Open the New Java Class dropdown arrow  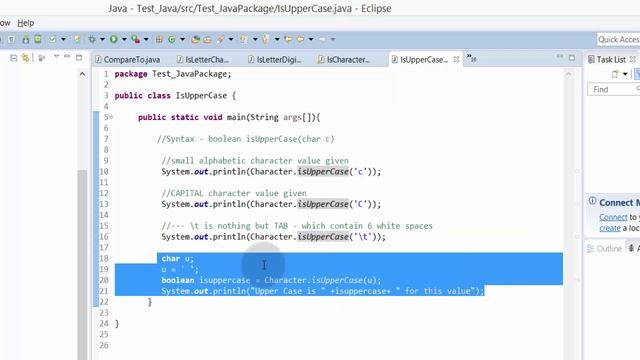182,40
